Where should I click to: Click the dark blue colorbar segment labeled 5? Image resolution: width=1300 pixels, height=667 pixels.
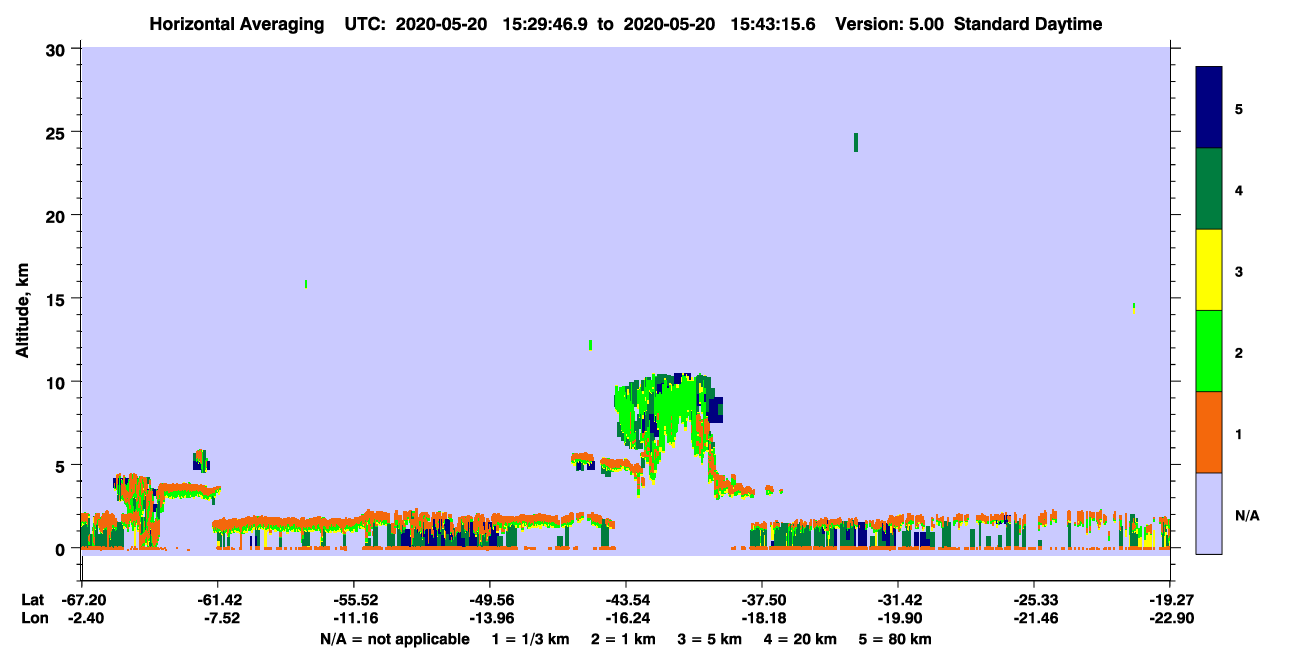click(x=1209, y=108)
